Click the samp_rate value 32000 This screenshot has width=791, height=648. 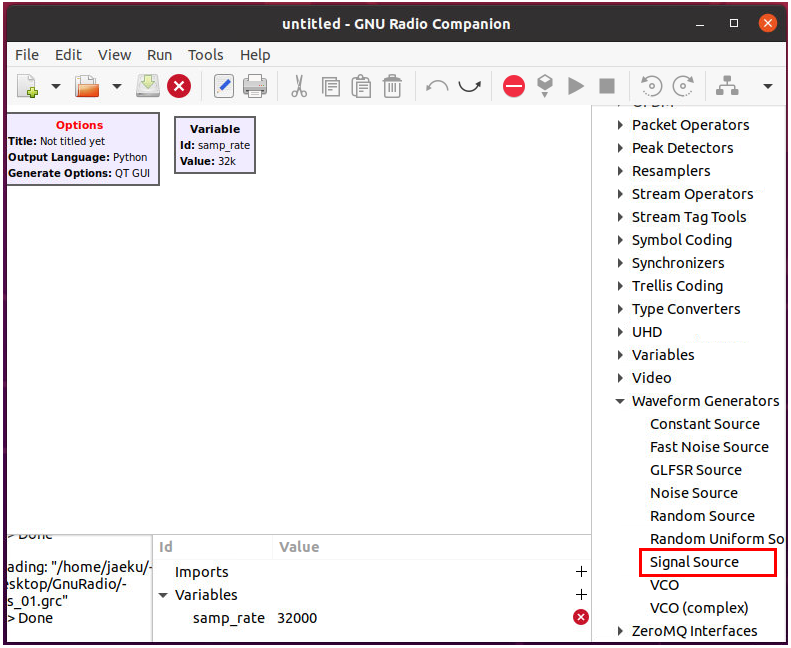[x=297, y=618]
